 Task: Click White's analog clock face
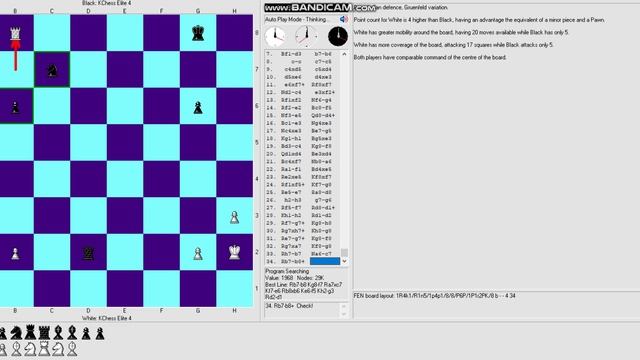click(275, 36)
